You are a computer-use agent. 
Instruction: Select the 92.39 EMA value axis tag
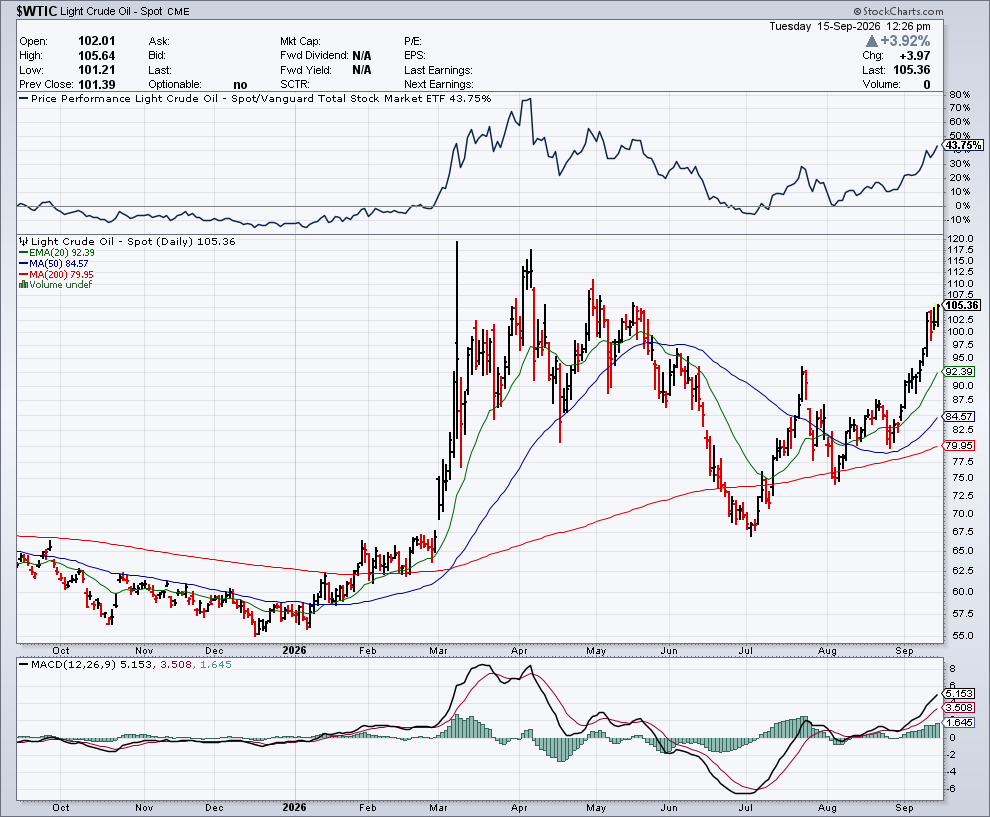(958, 372)
